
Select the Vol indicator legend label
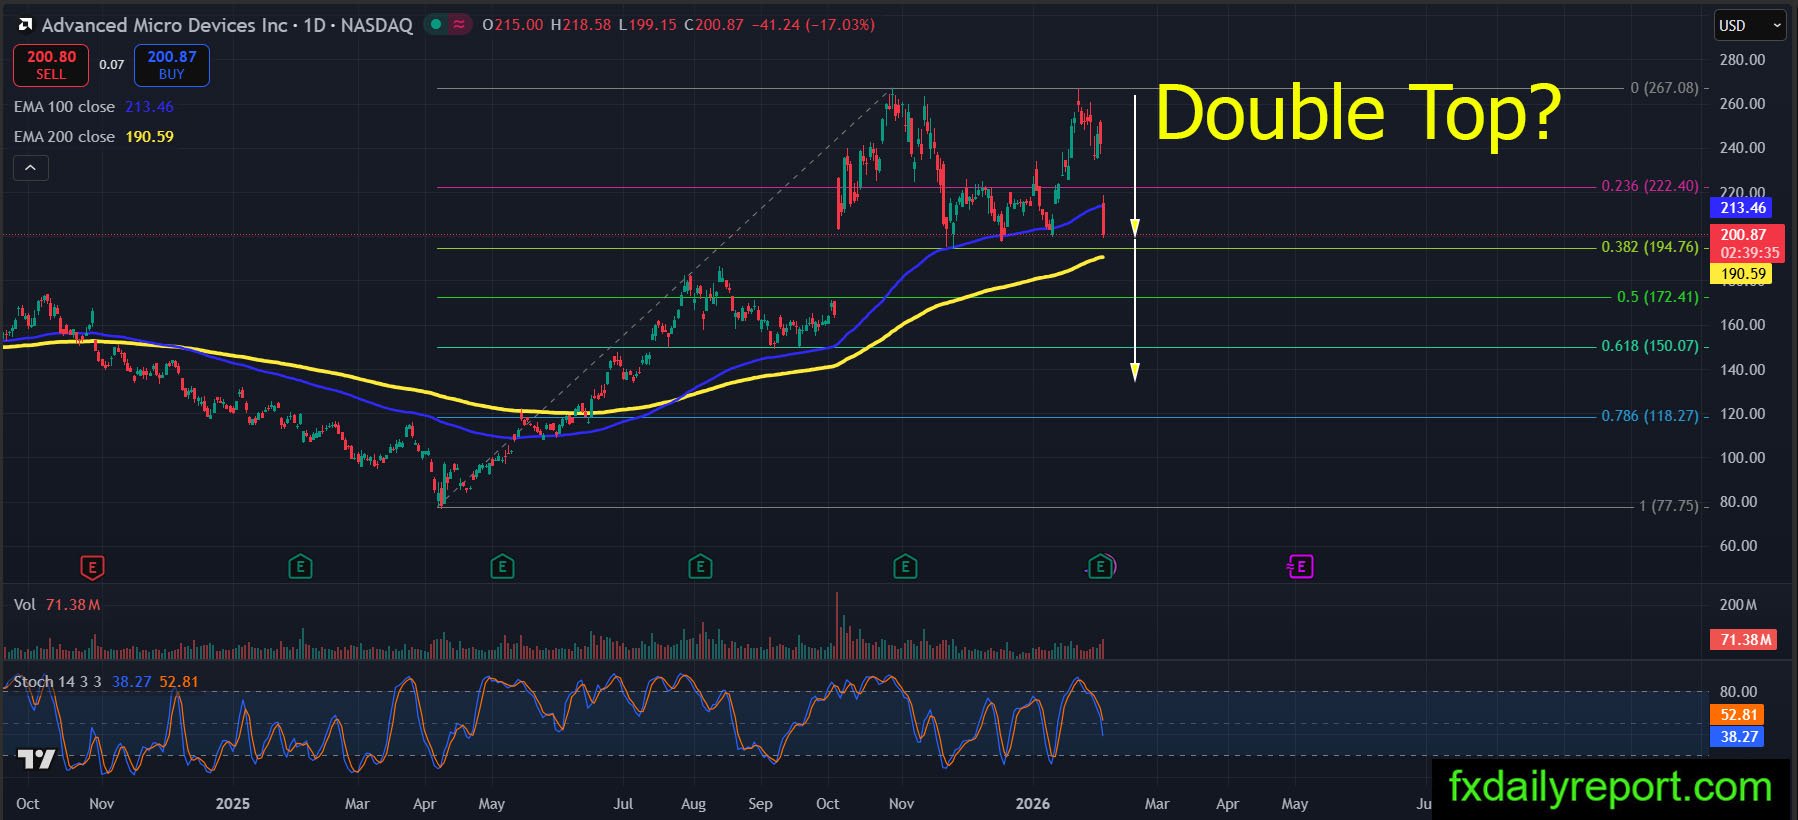click(25, 605)
